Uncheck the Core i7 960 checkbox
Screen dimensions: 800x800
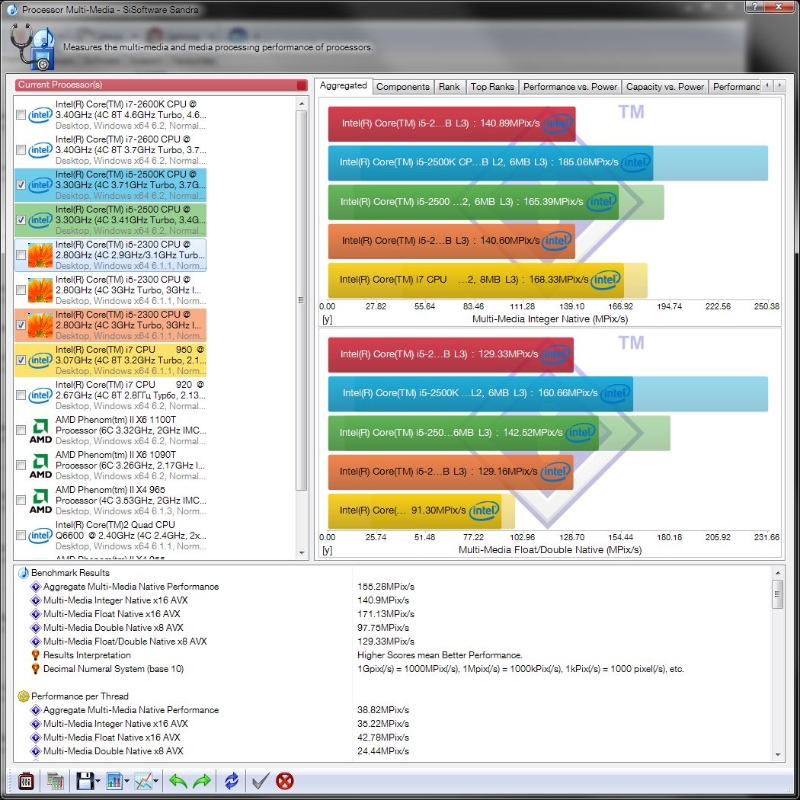pos(21,360)
